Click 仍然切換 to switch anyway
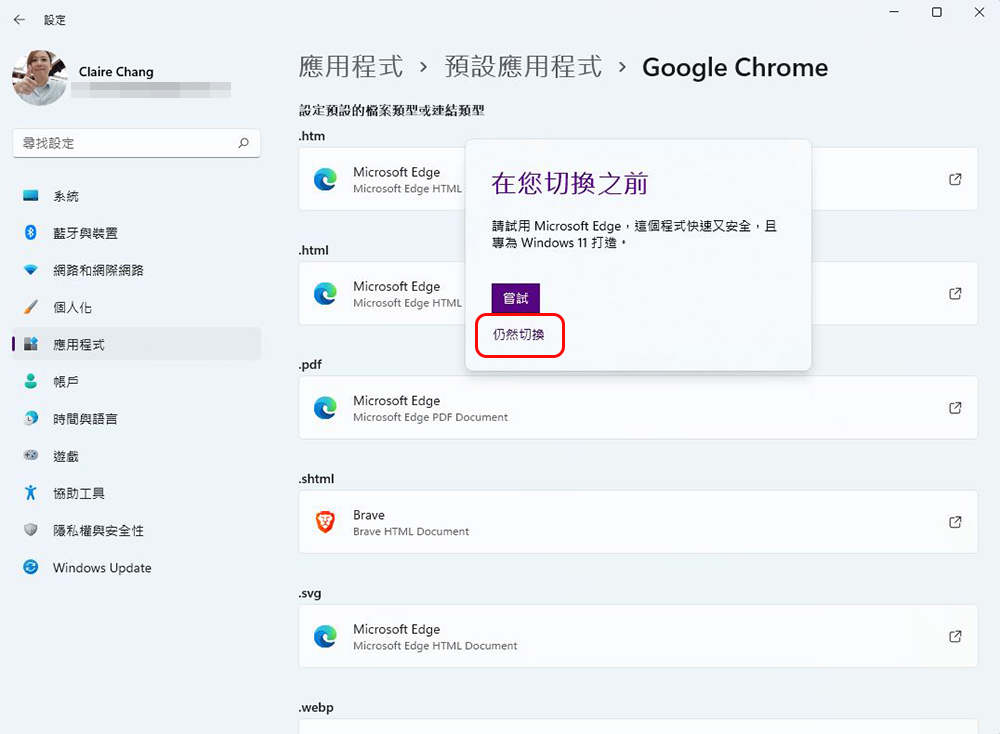 pyautogui.click(x=518, y=334)
